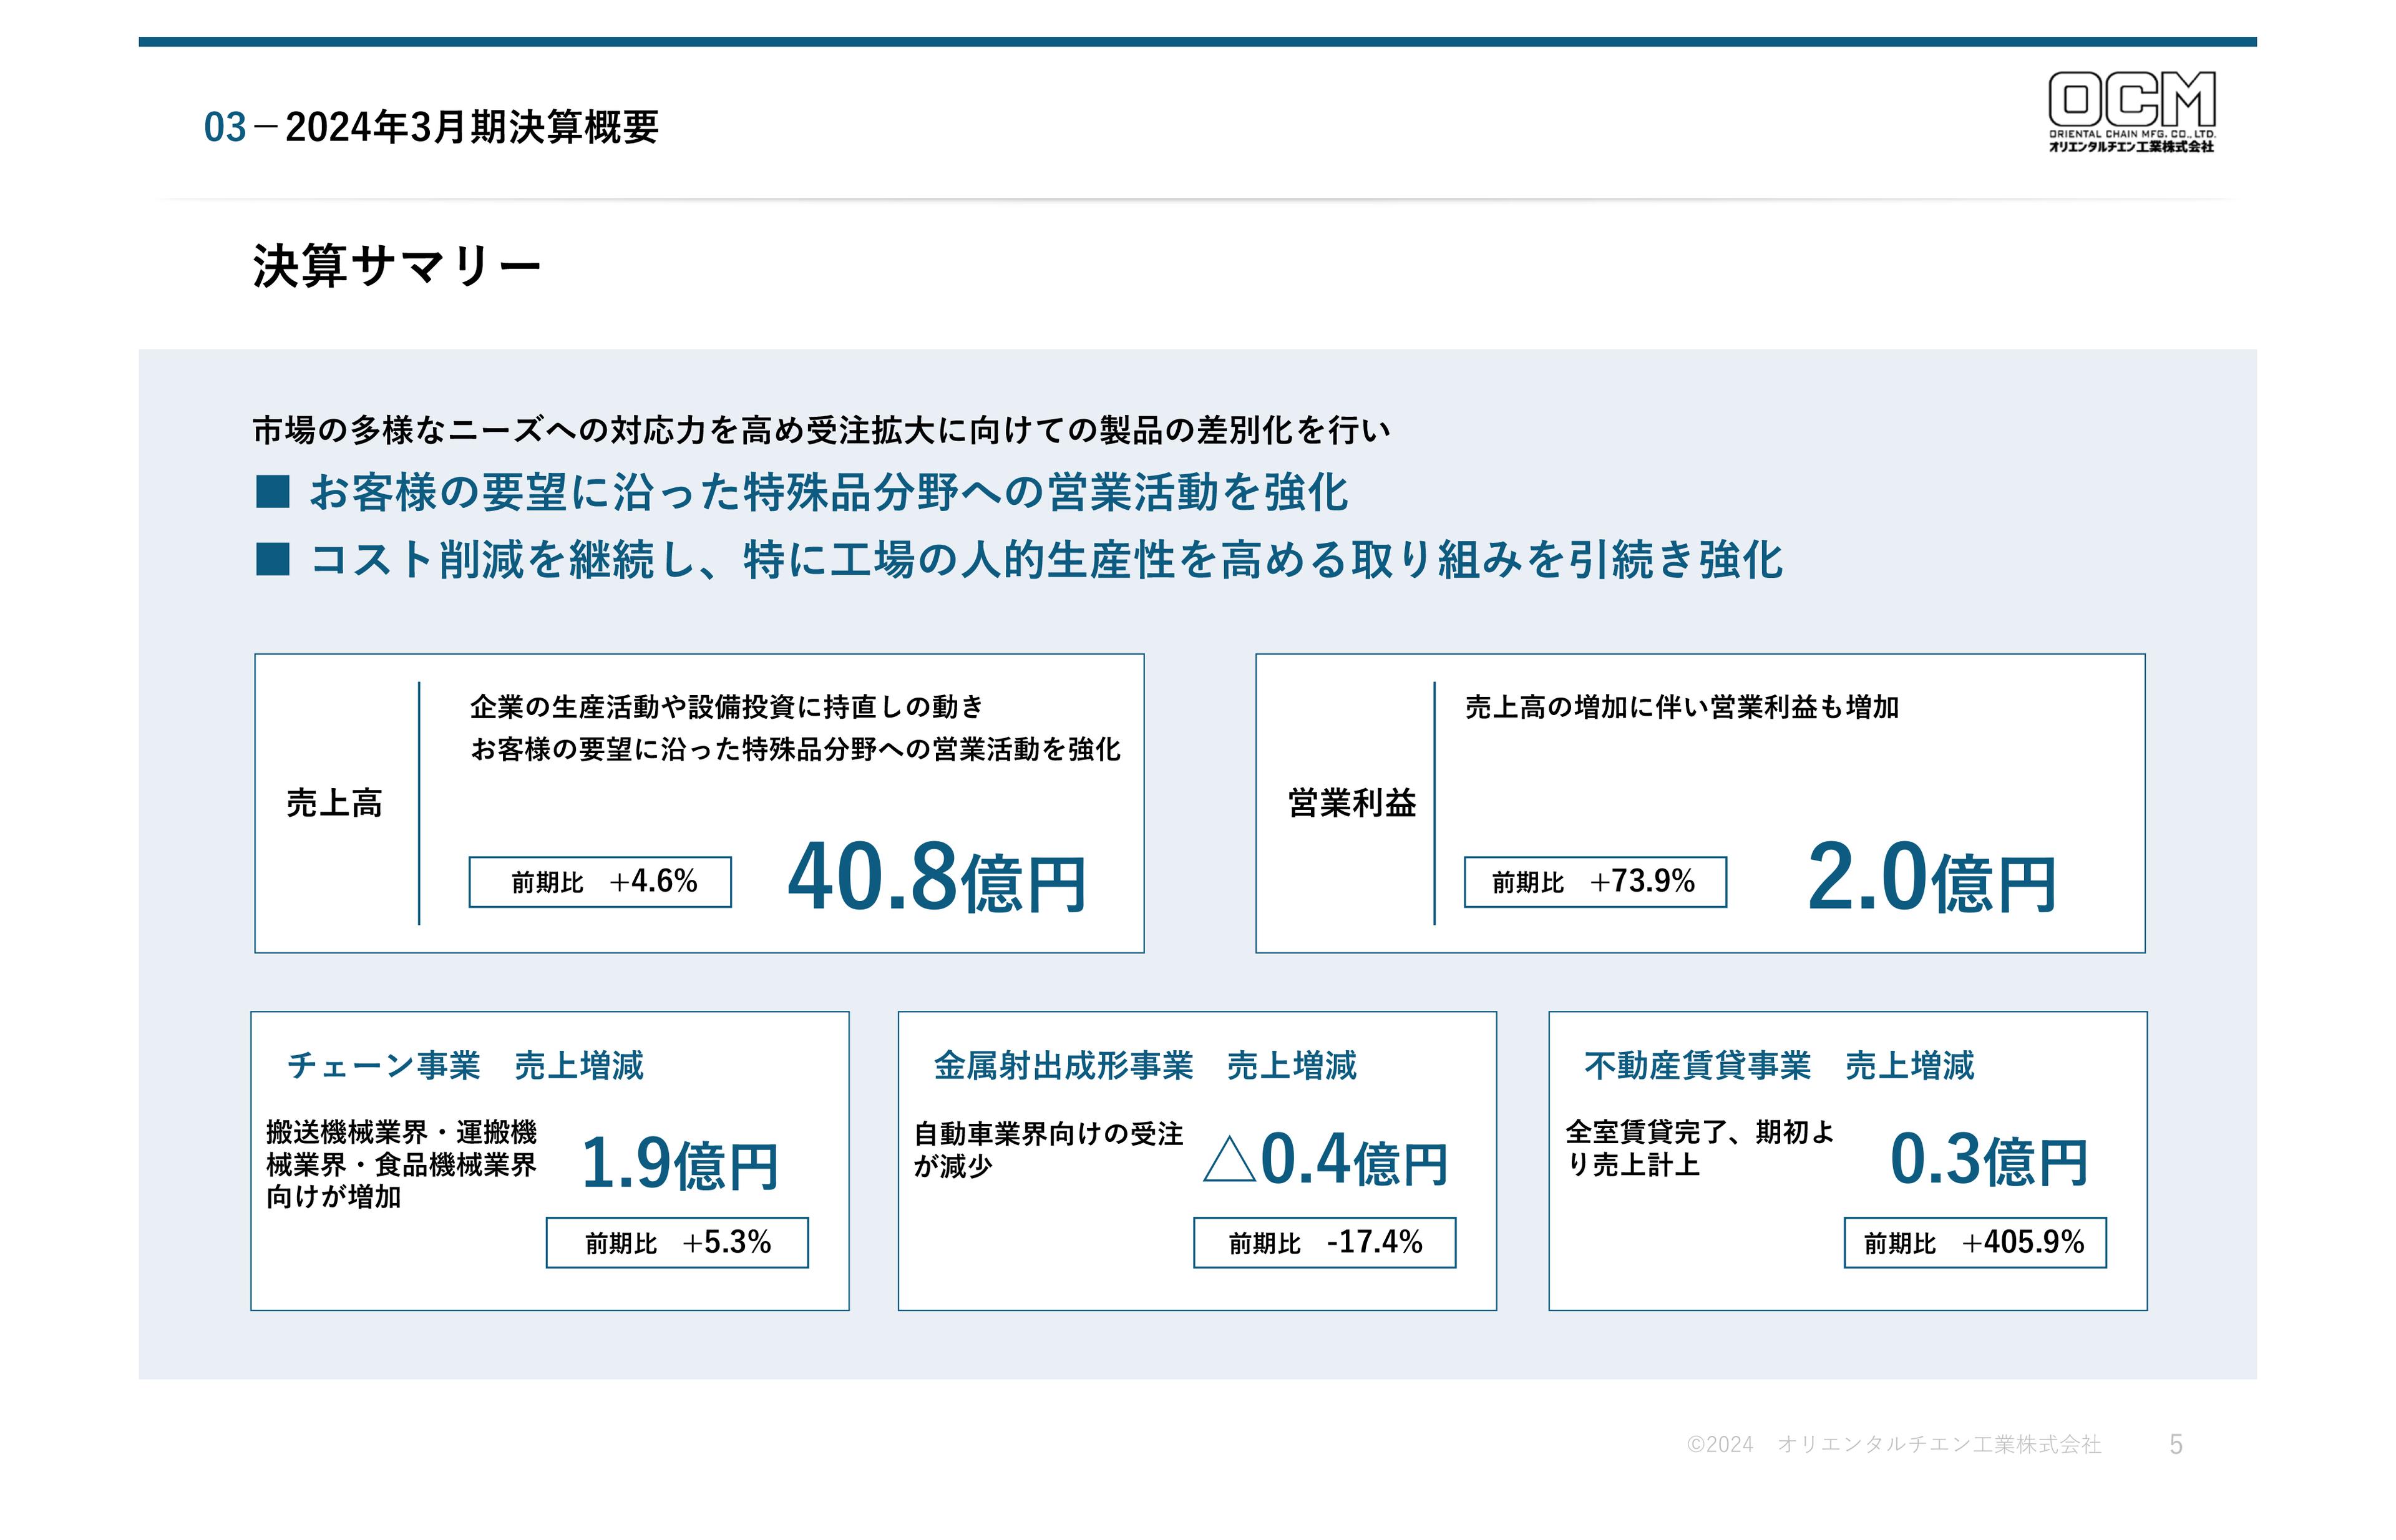Click the OCM company logo

(2131, 111)
